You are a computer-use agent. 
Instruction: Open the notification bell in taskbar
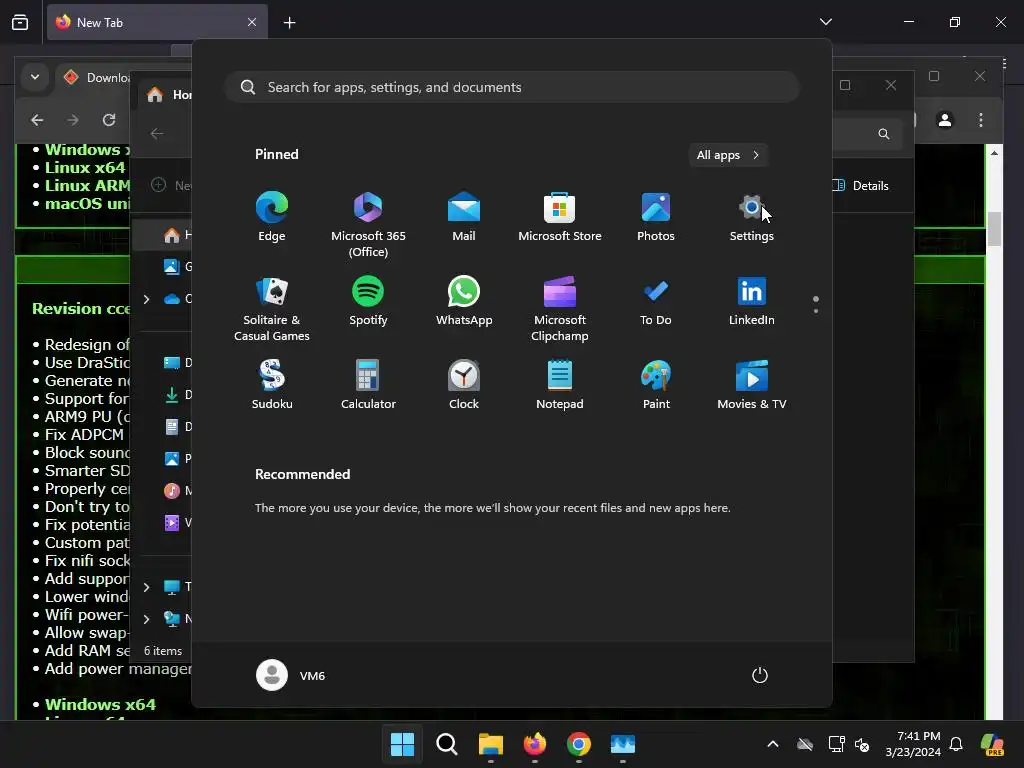click(956, 744)
